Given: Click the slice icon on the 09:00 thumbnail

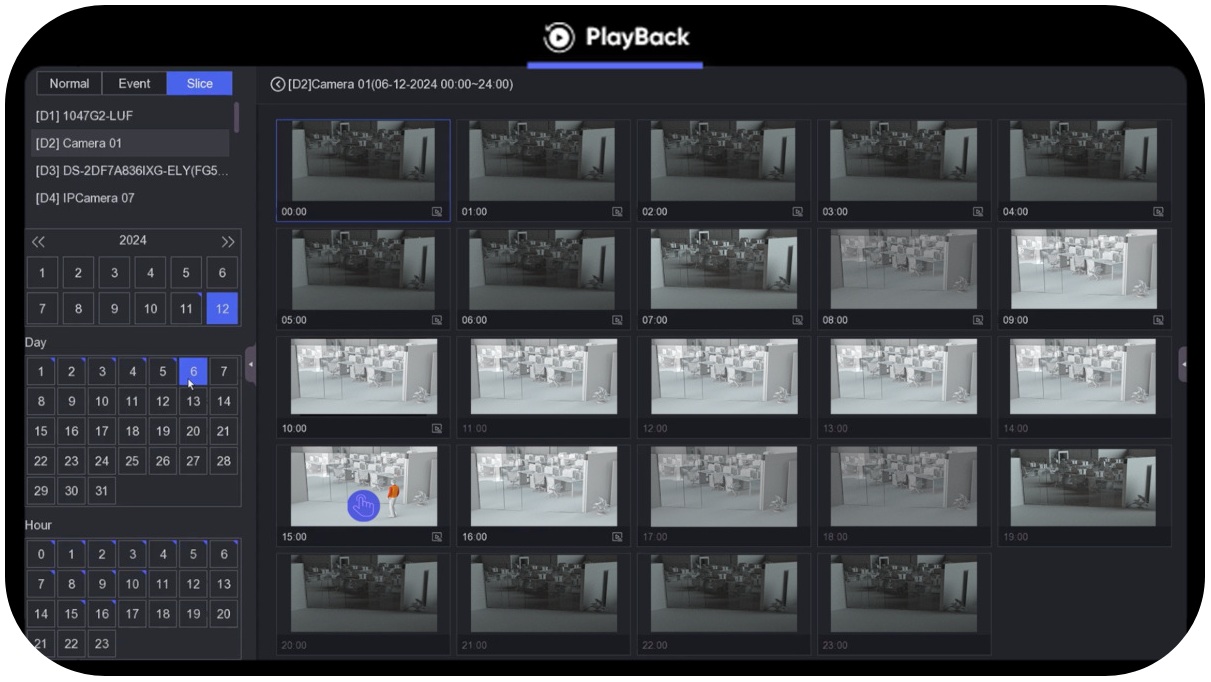Looking at the screenshot, I should 1157,320.
